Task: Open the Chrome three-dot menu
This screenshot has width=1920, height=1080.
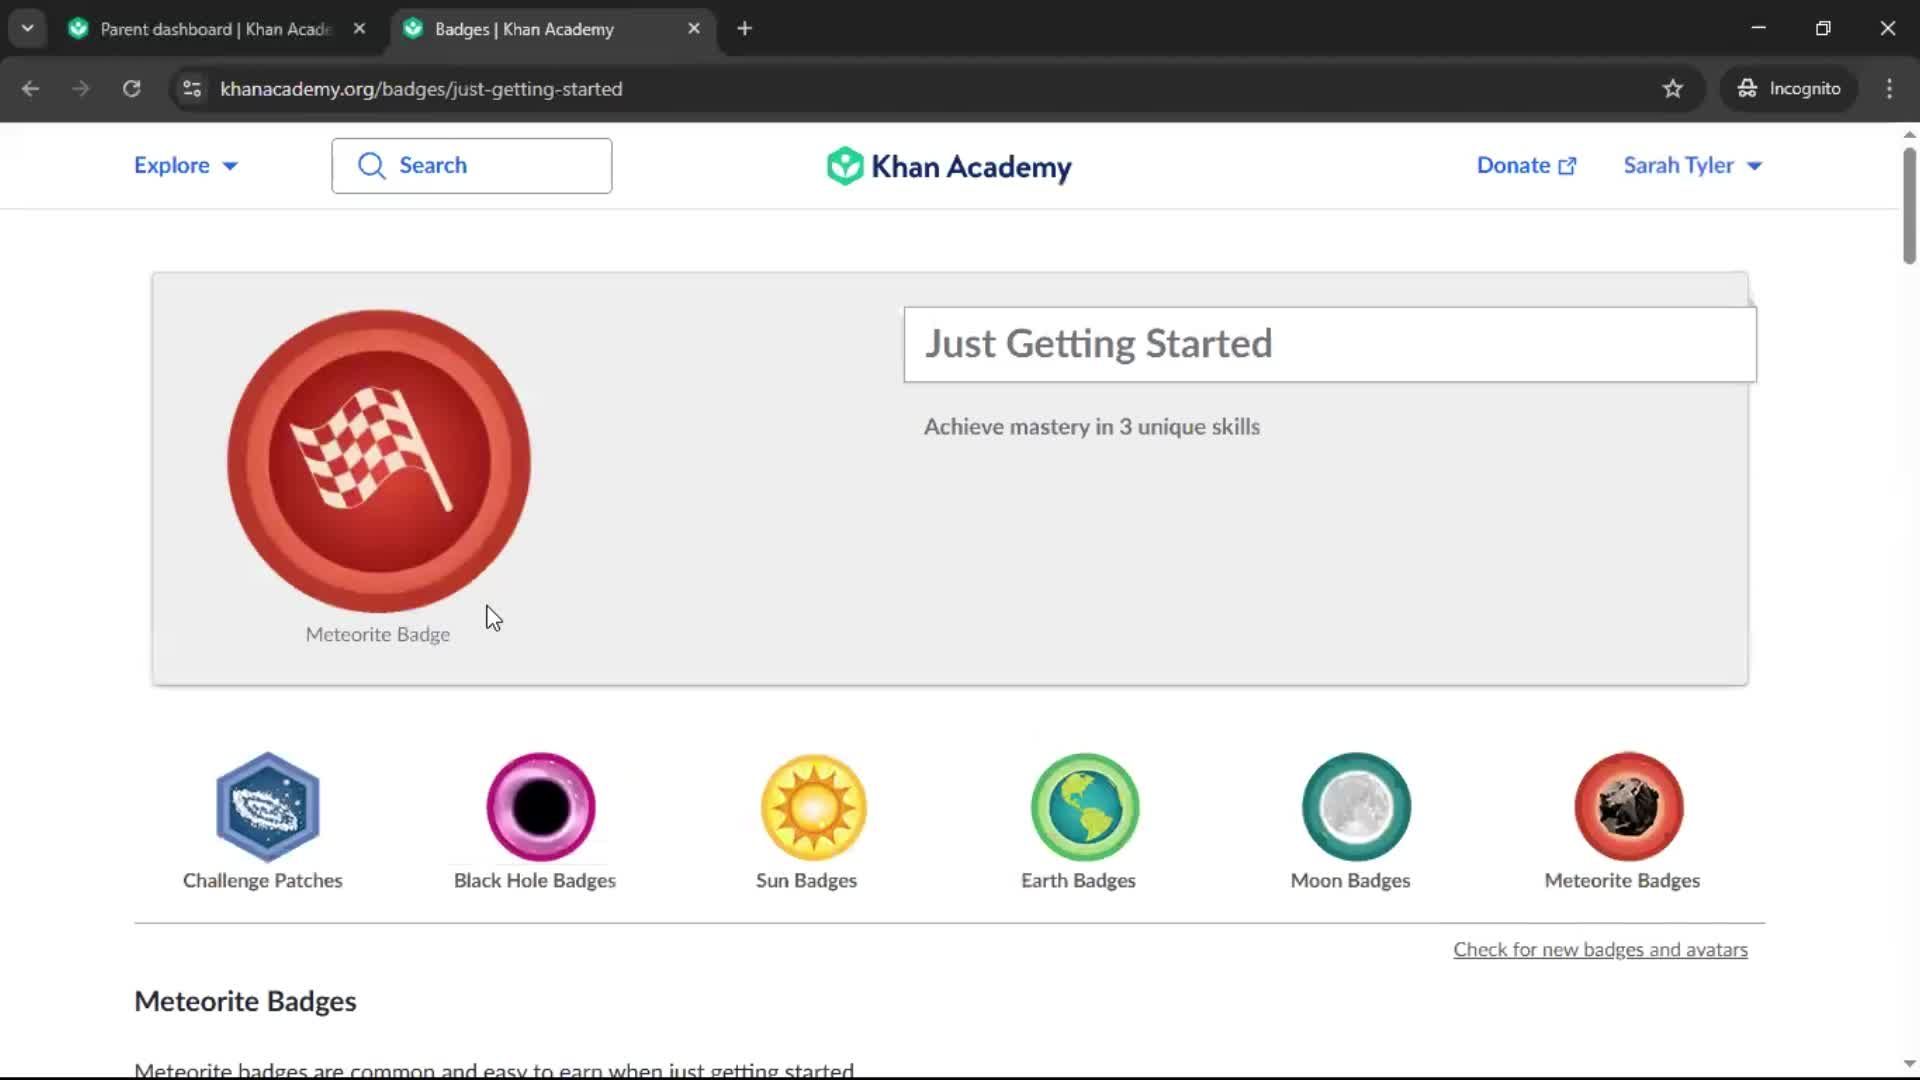Action: tap(1889, 89)
